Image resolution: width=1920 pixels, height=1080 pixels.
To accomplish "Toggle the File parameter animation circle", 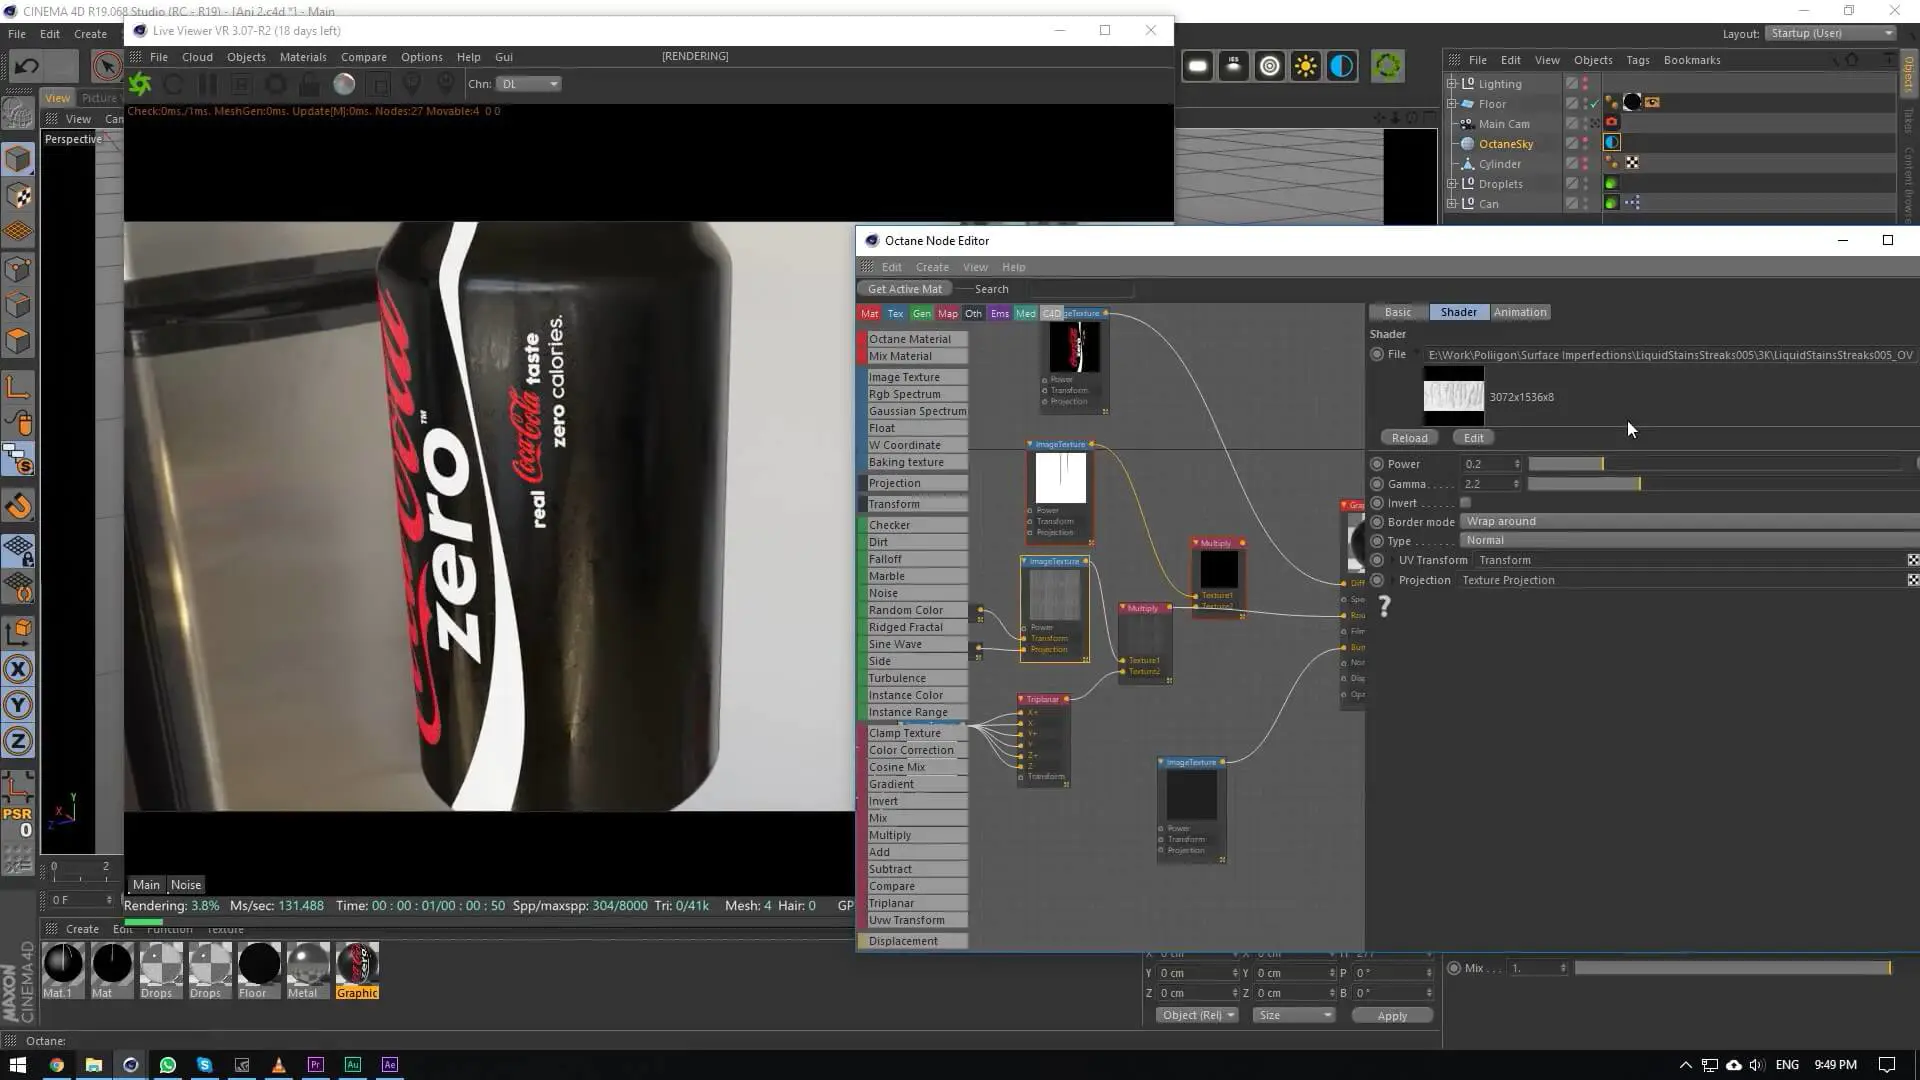I will coord(1377,354).
